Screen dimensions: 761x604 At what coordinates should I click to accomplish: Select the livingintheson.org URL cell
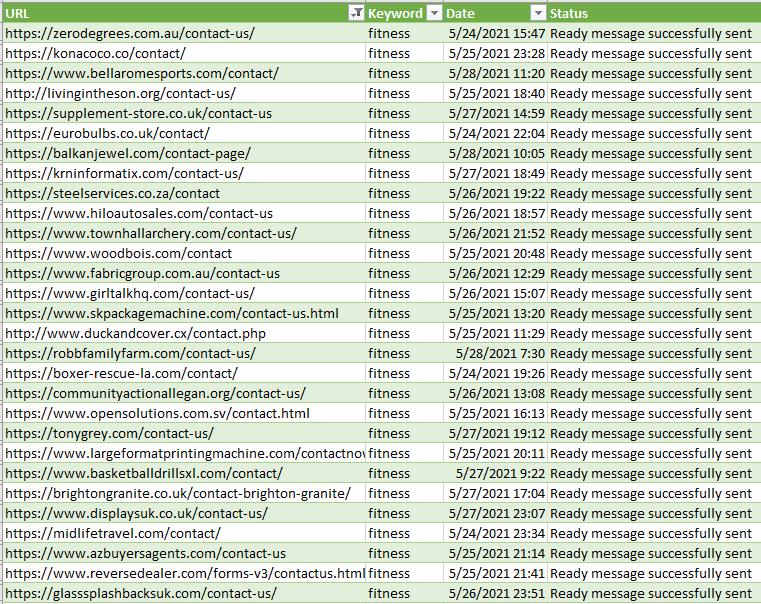[x=184, y=93]
